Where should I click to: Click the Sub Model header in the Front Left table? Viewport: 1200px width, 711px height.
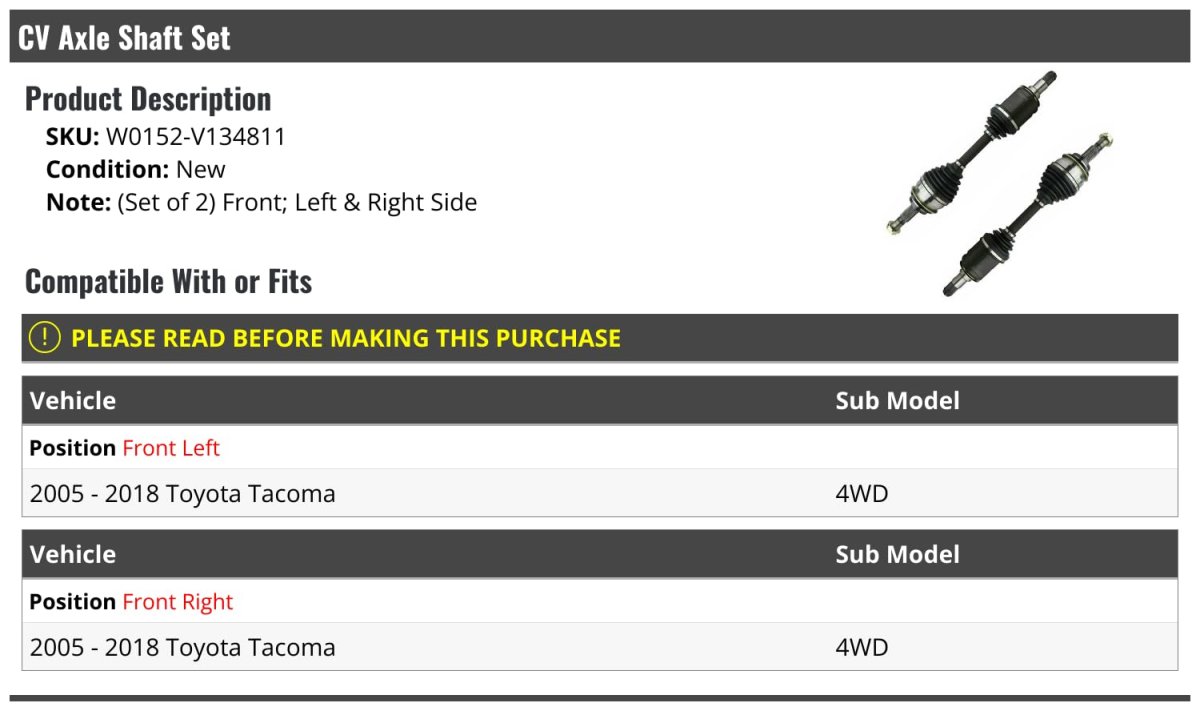pyautogui.click(x=897, y=401)
